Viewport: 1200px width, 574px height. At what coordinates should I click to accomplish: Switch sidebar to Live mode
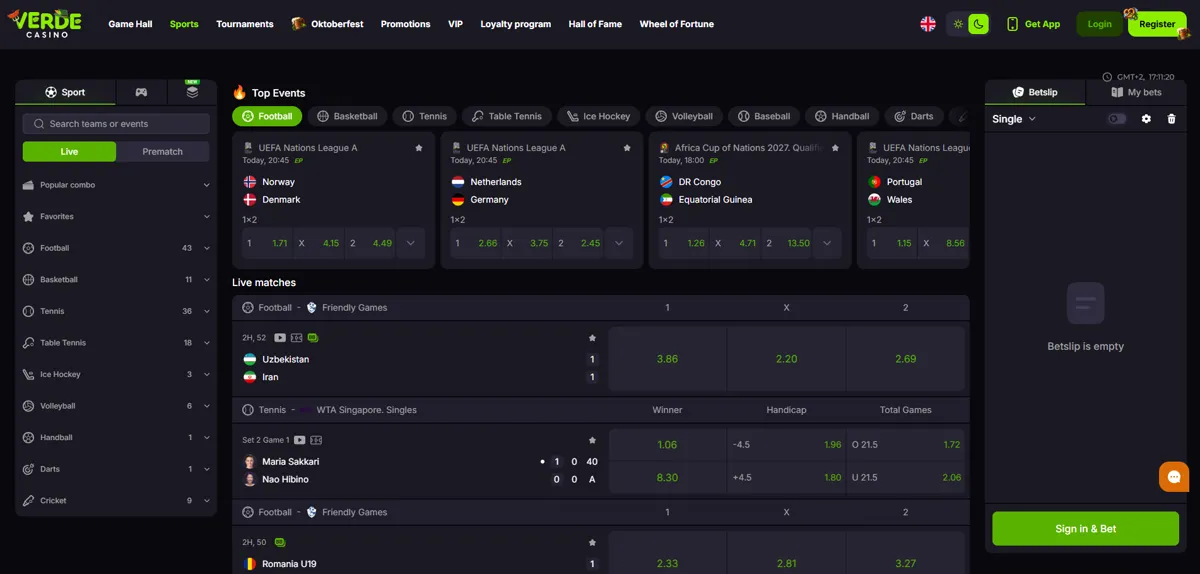coord(69,152)
